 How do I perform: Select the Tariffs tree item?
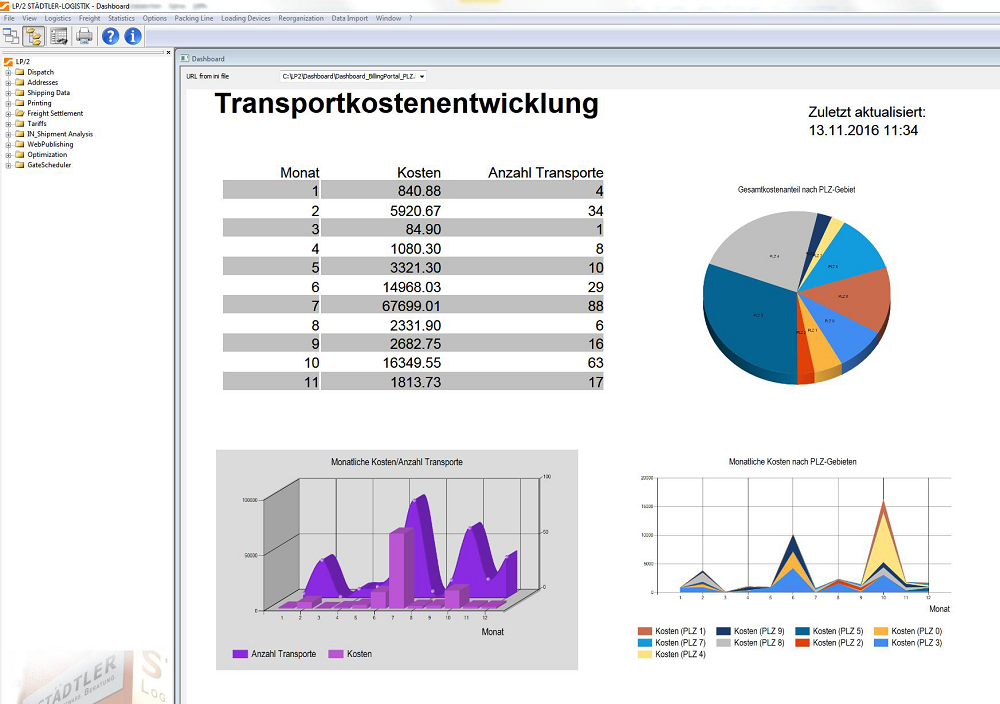tap(37, 124)
